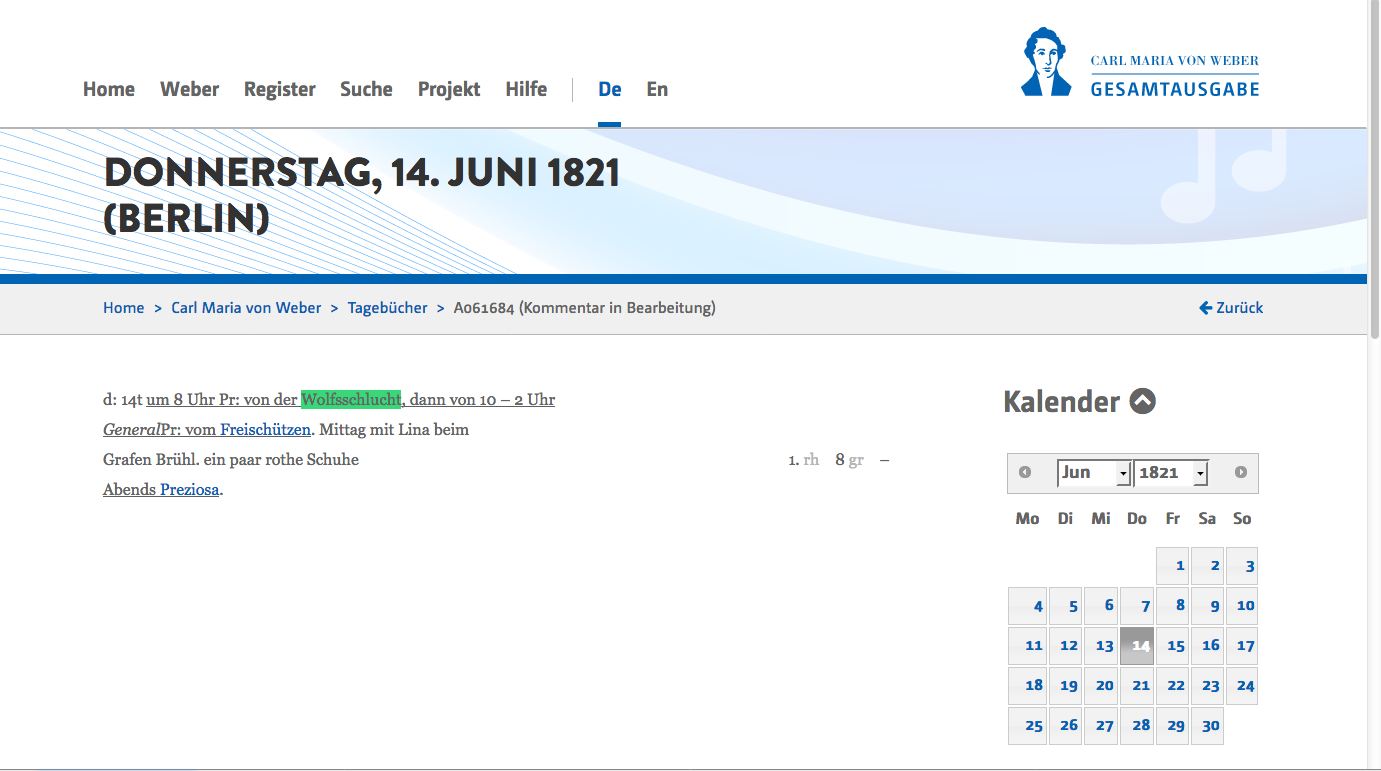Select June 12 in the calendar
This screenshot has width=1381, height=771.
coord(1066,646)
